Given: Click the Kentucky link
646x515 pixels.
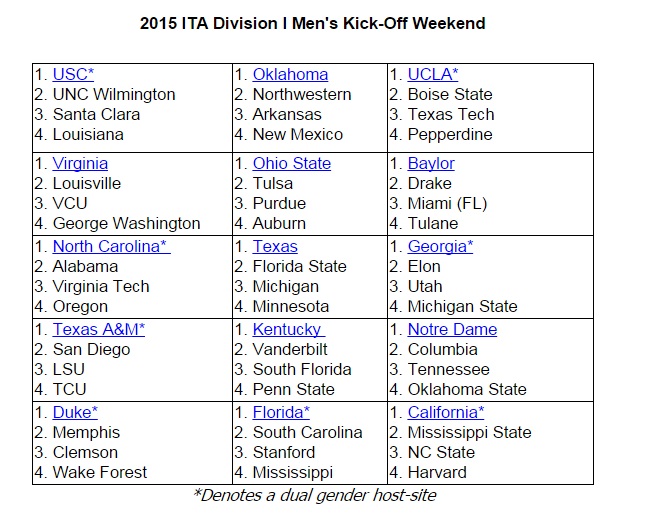Looking at the screenshot, I should coord(288,330).
